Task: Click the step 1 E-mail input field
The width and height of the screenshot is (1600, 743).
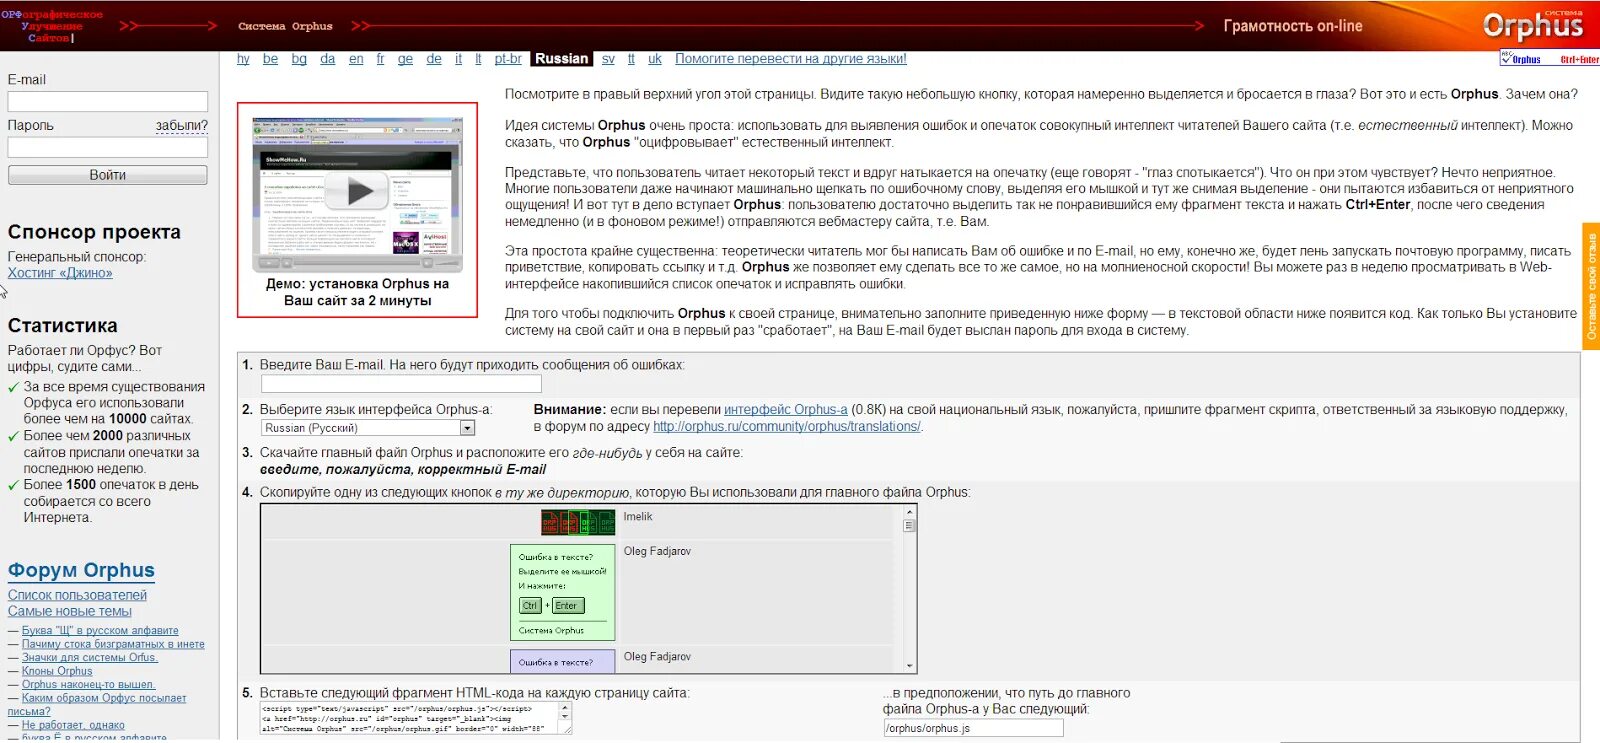Action: [x=401, y=384]
